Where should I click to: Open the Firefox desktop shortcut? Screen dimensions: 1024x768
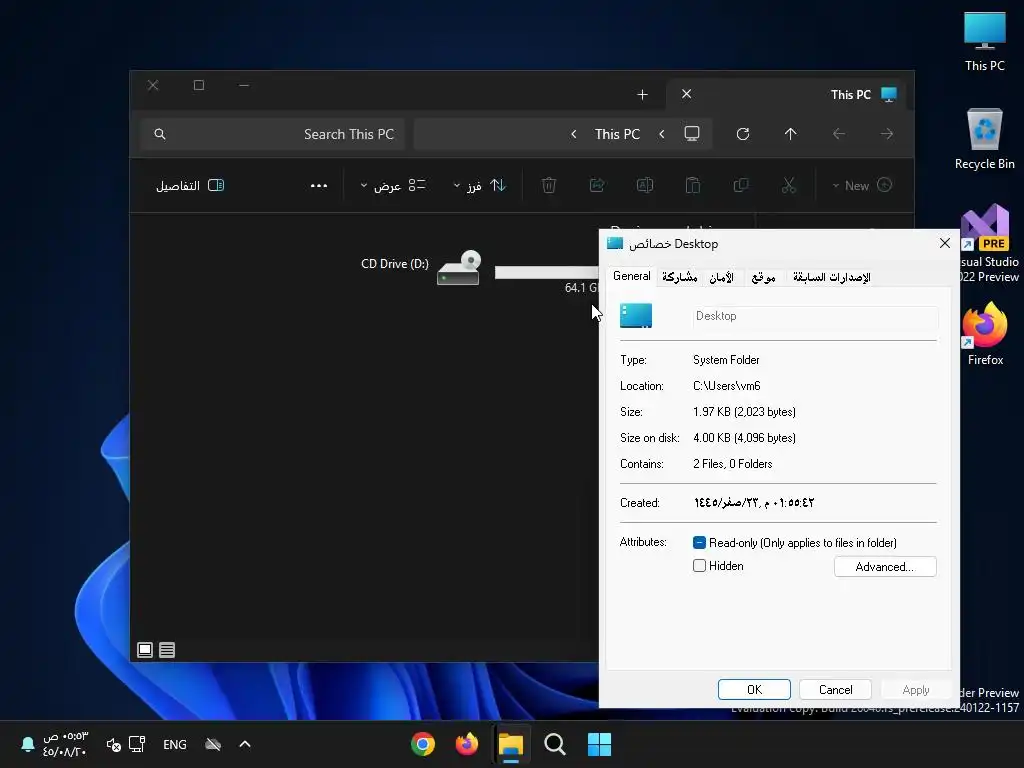[985, 334]
